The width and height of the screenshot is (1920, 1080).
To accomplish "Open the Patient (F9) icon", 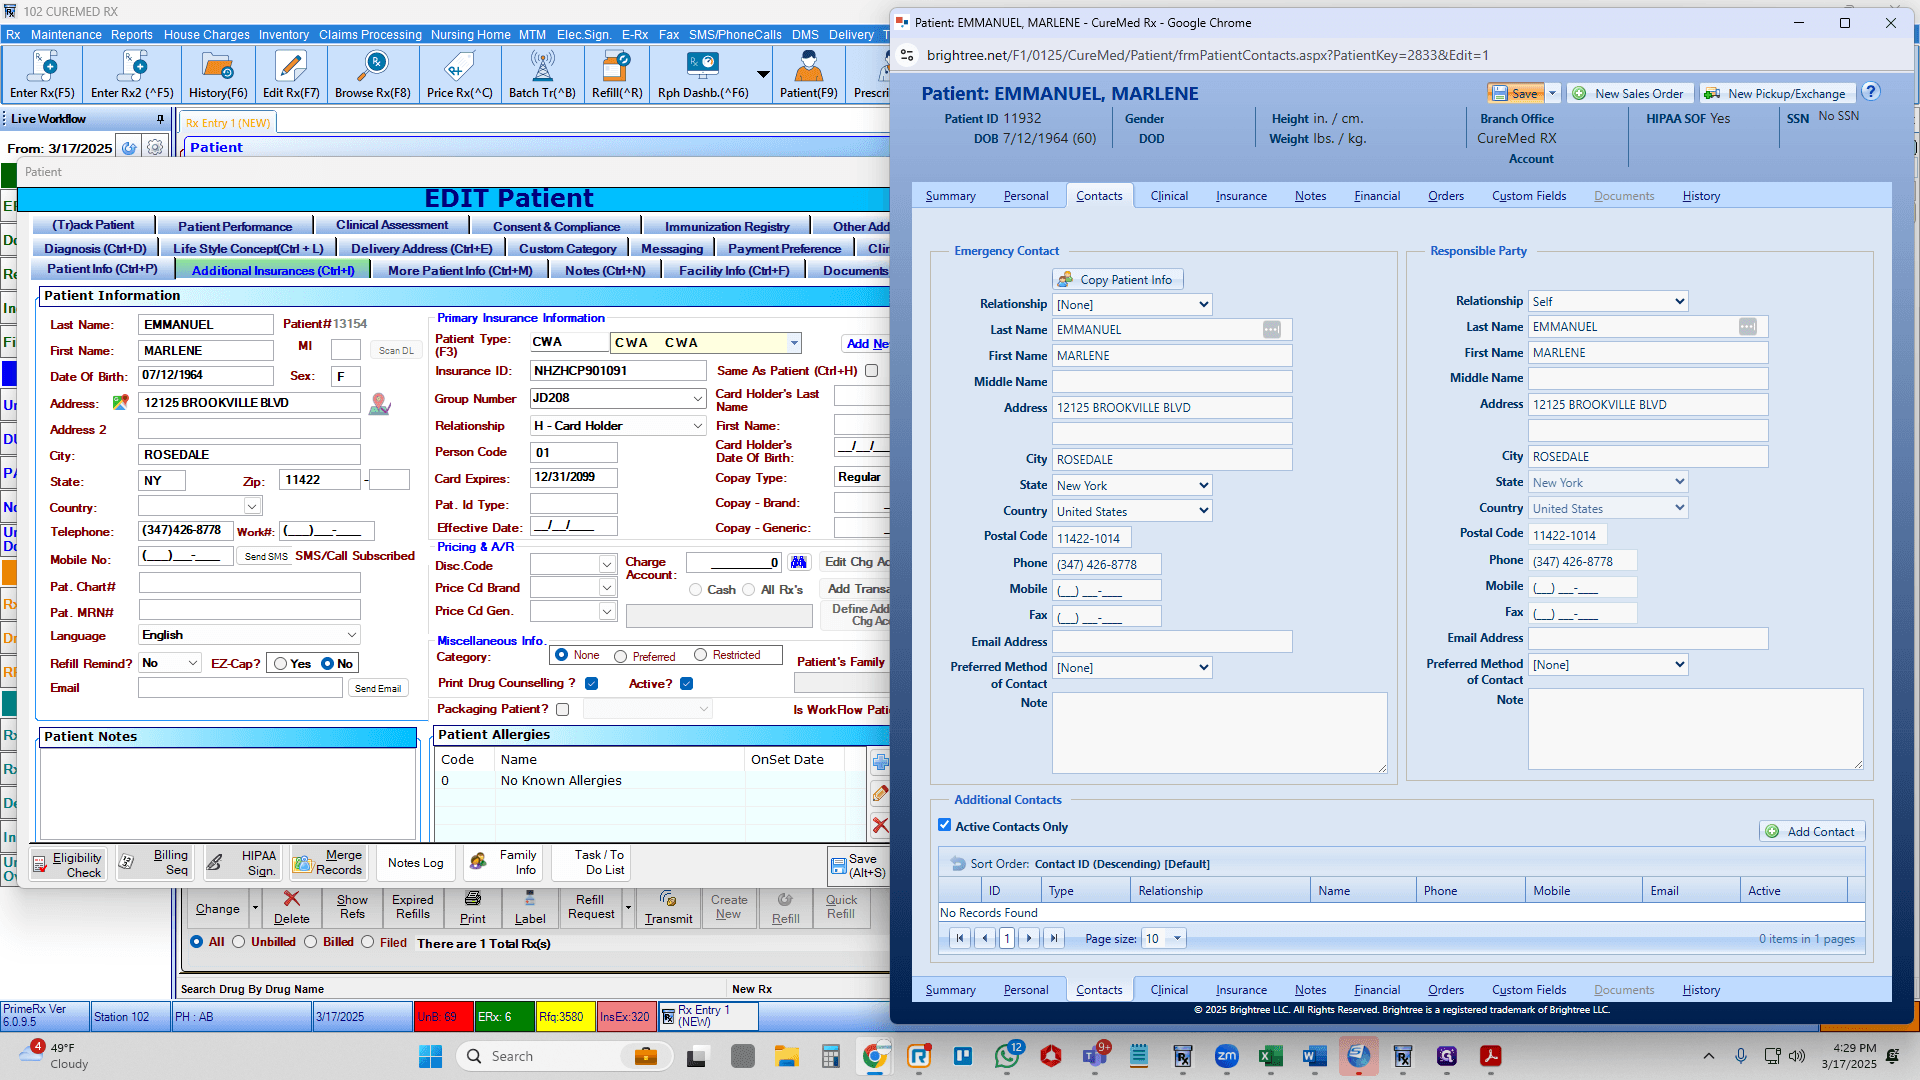I will point(809,75).
